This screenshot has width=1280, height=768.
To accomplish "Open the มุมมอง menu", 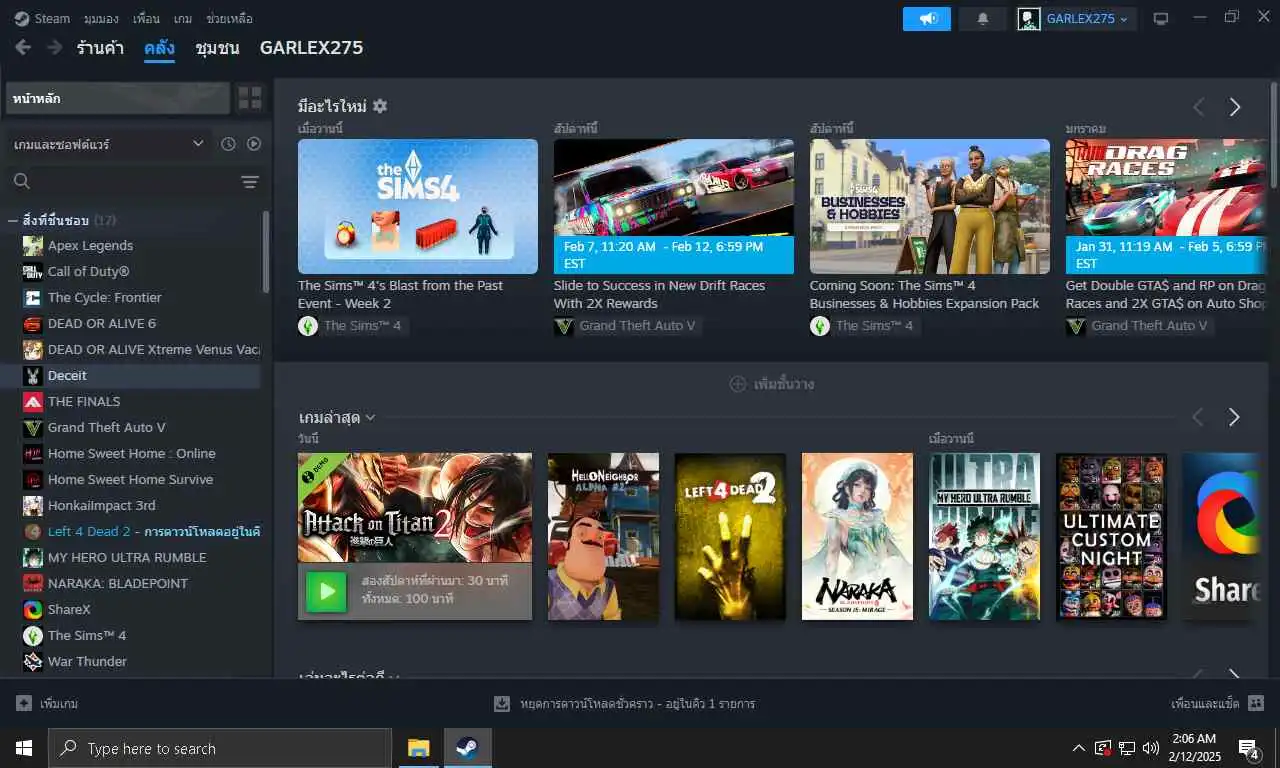I will [x=102, y=19].
